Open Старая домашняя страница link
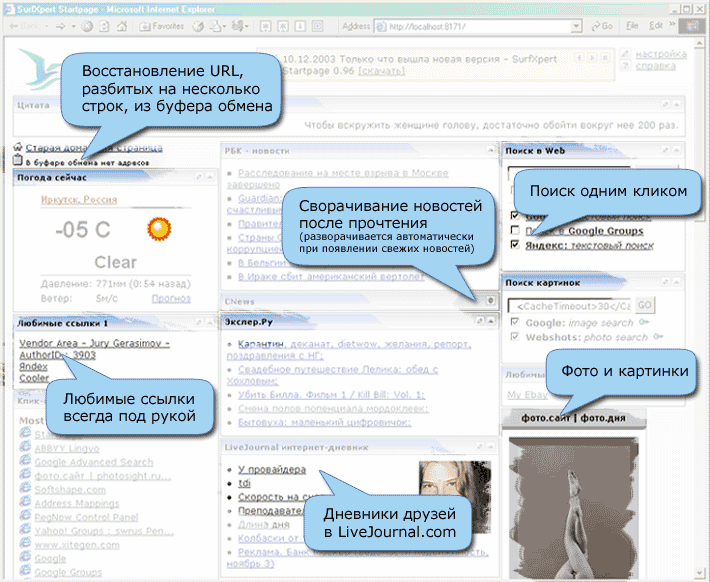This screenshot has width=710, height=582. [x=94, y=148]
